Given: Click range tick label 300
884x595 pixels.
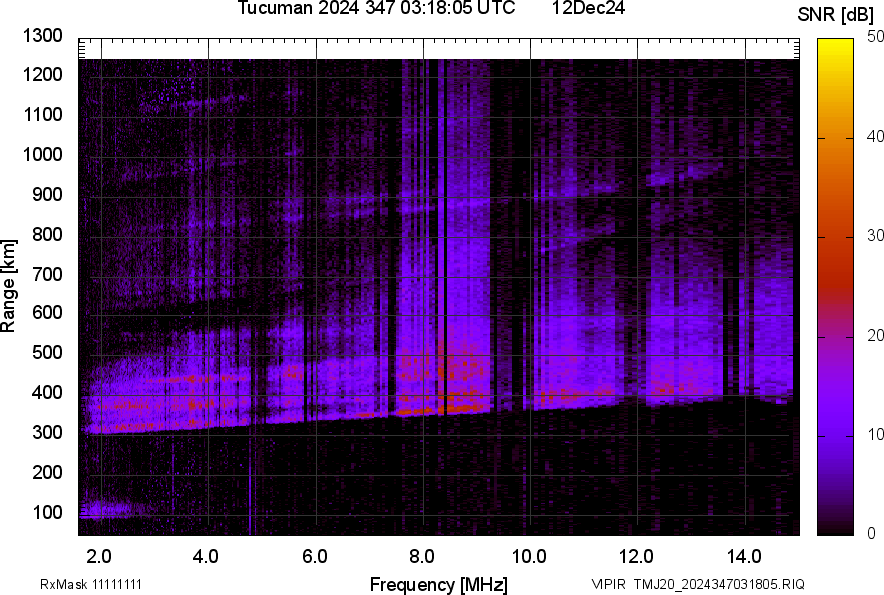Looking at the screenshot, I should coord(47,433).
